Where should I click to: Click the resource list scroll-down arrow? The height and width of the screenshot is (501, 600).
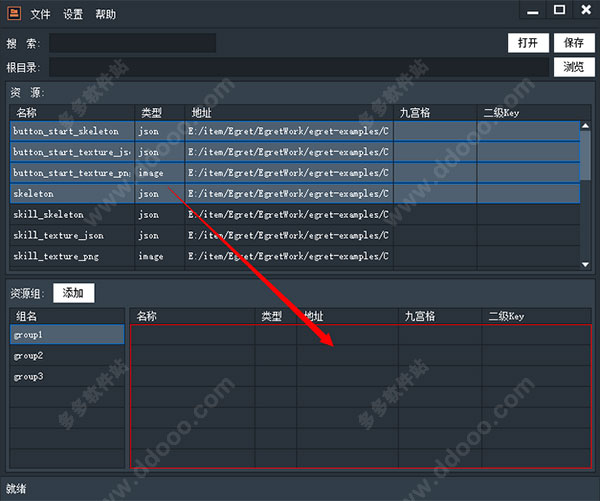[x=585, y=264]
